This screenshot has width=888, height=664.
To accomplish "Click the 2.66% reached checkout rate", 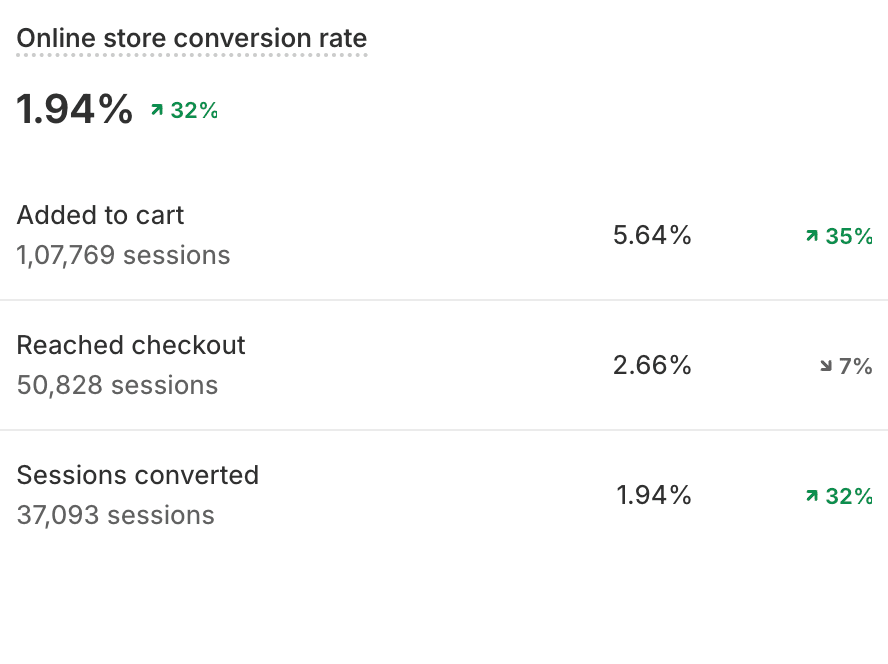I will point(652,365).
